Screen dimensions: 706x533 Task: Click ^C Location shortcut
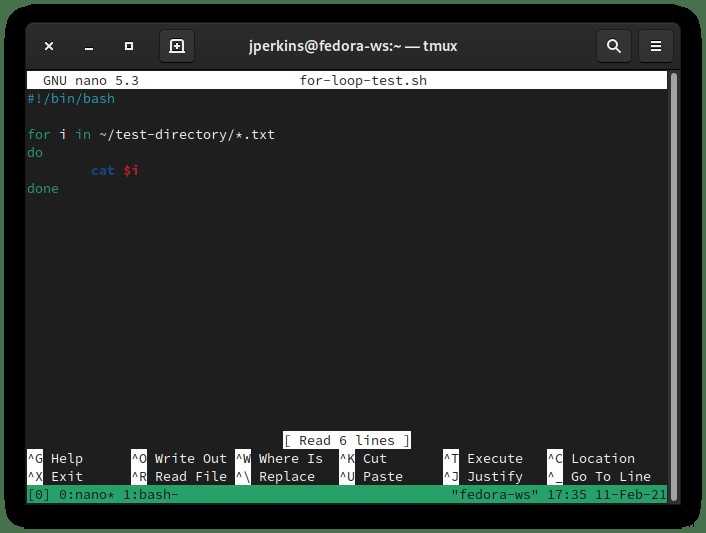pyautogui.click(x=591, y=458)
